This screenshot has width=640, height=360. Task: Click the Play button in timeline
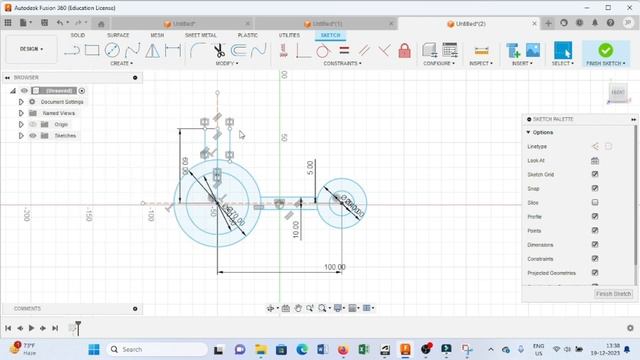click(x=31, y=328)
